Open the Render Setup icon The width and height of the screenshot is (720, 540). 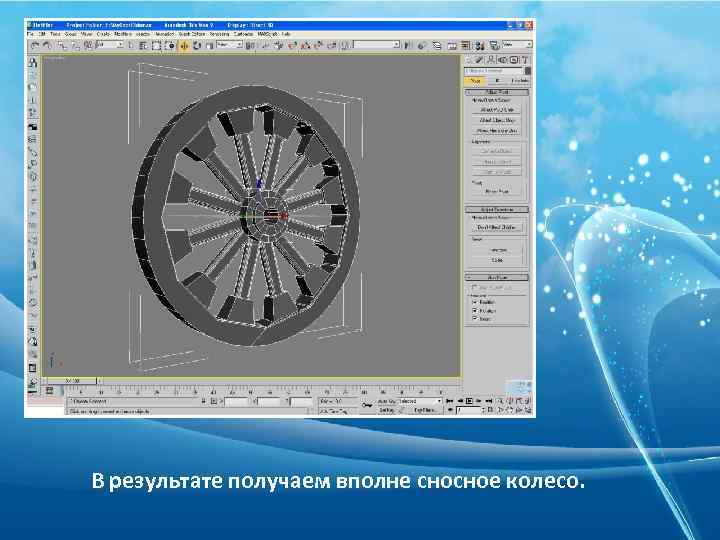[x=494, y=45]
